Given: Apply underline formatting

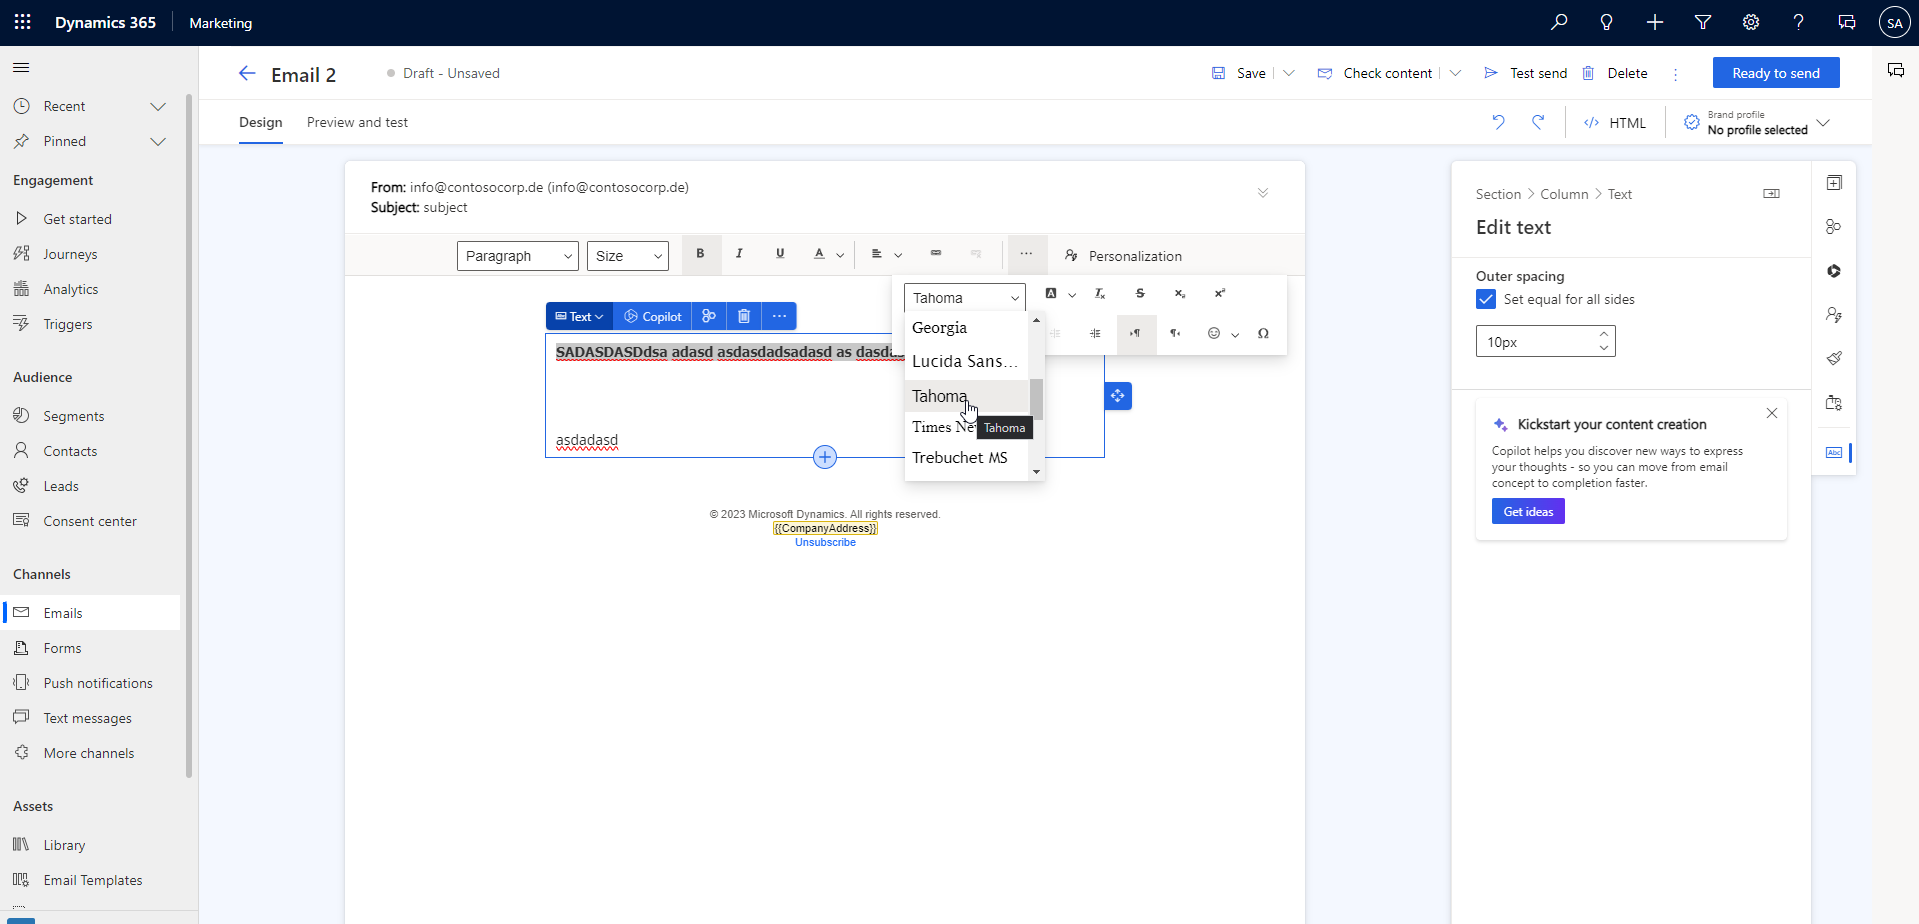Looking at the screenshot, I should (x=780, y=254).
